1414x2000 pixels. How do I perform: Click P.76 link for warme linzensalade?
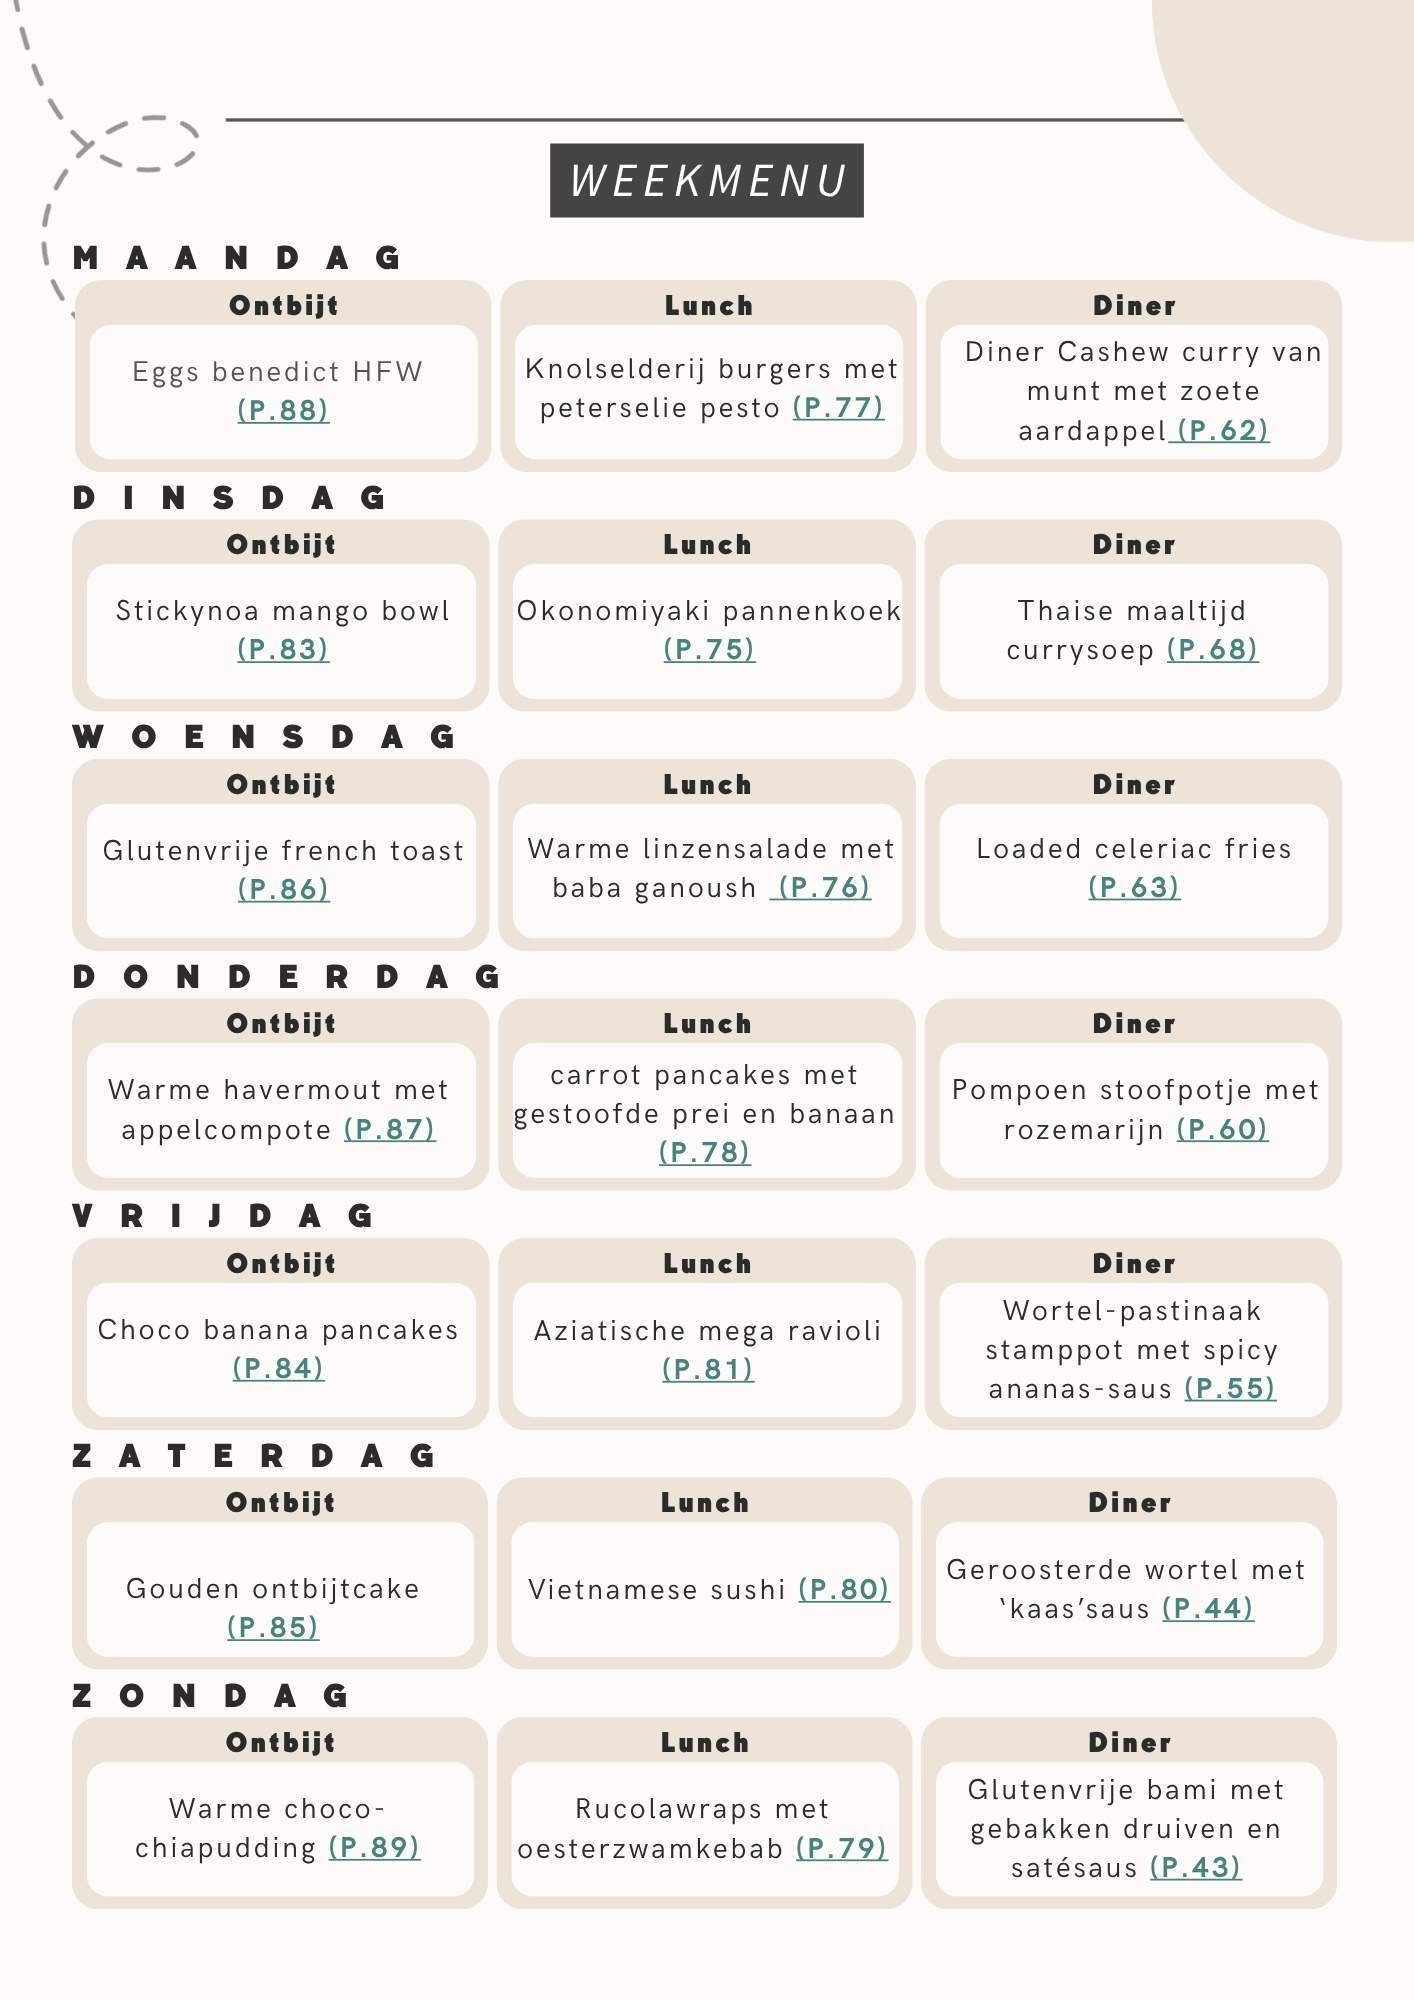click(824, 888)
